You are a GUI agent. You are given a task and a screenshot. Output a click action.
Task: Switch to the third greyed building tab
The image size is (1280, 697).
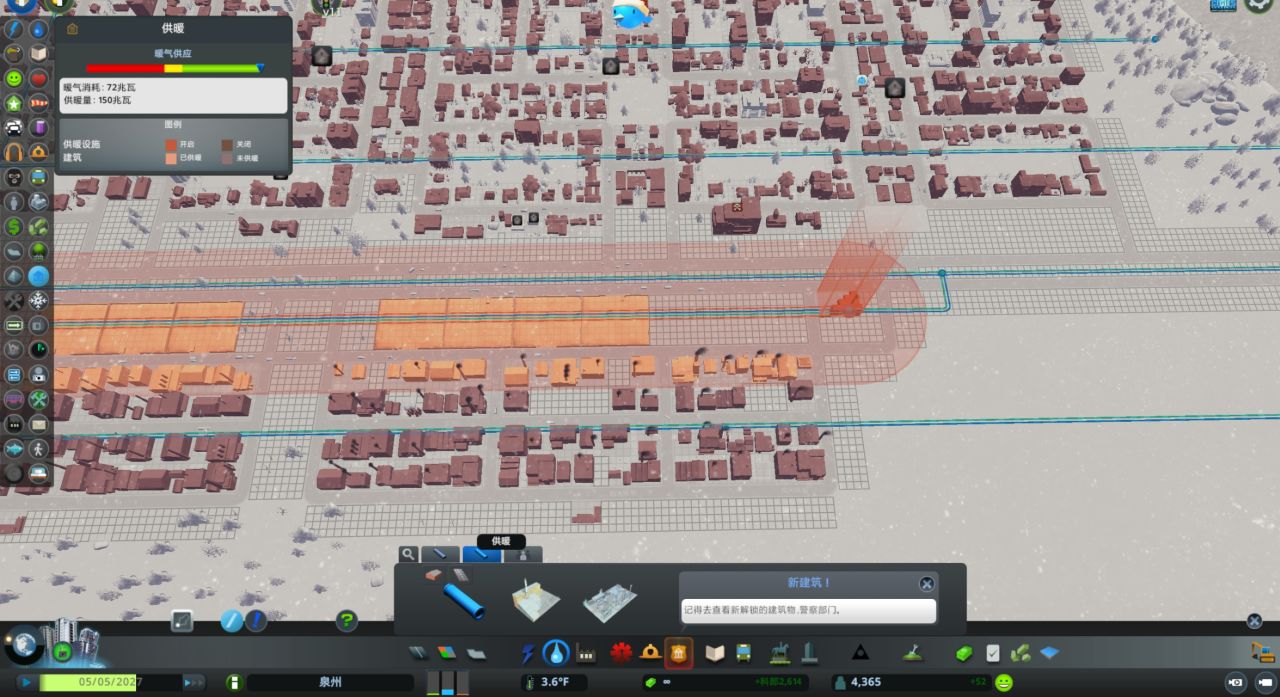tap(522, 554)
